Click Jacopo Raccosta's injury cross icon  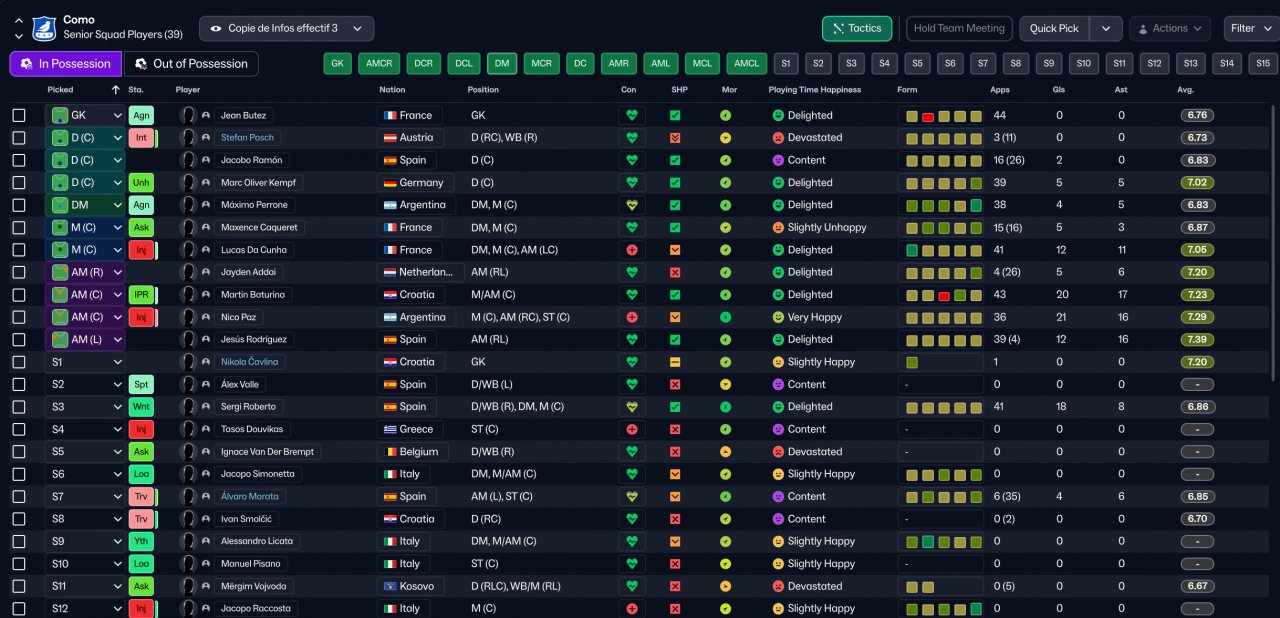tap(631, 608)
